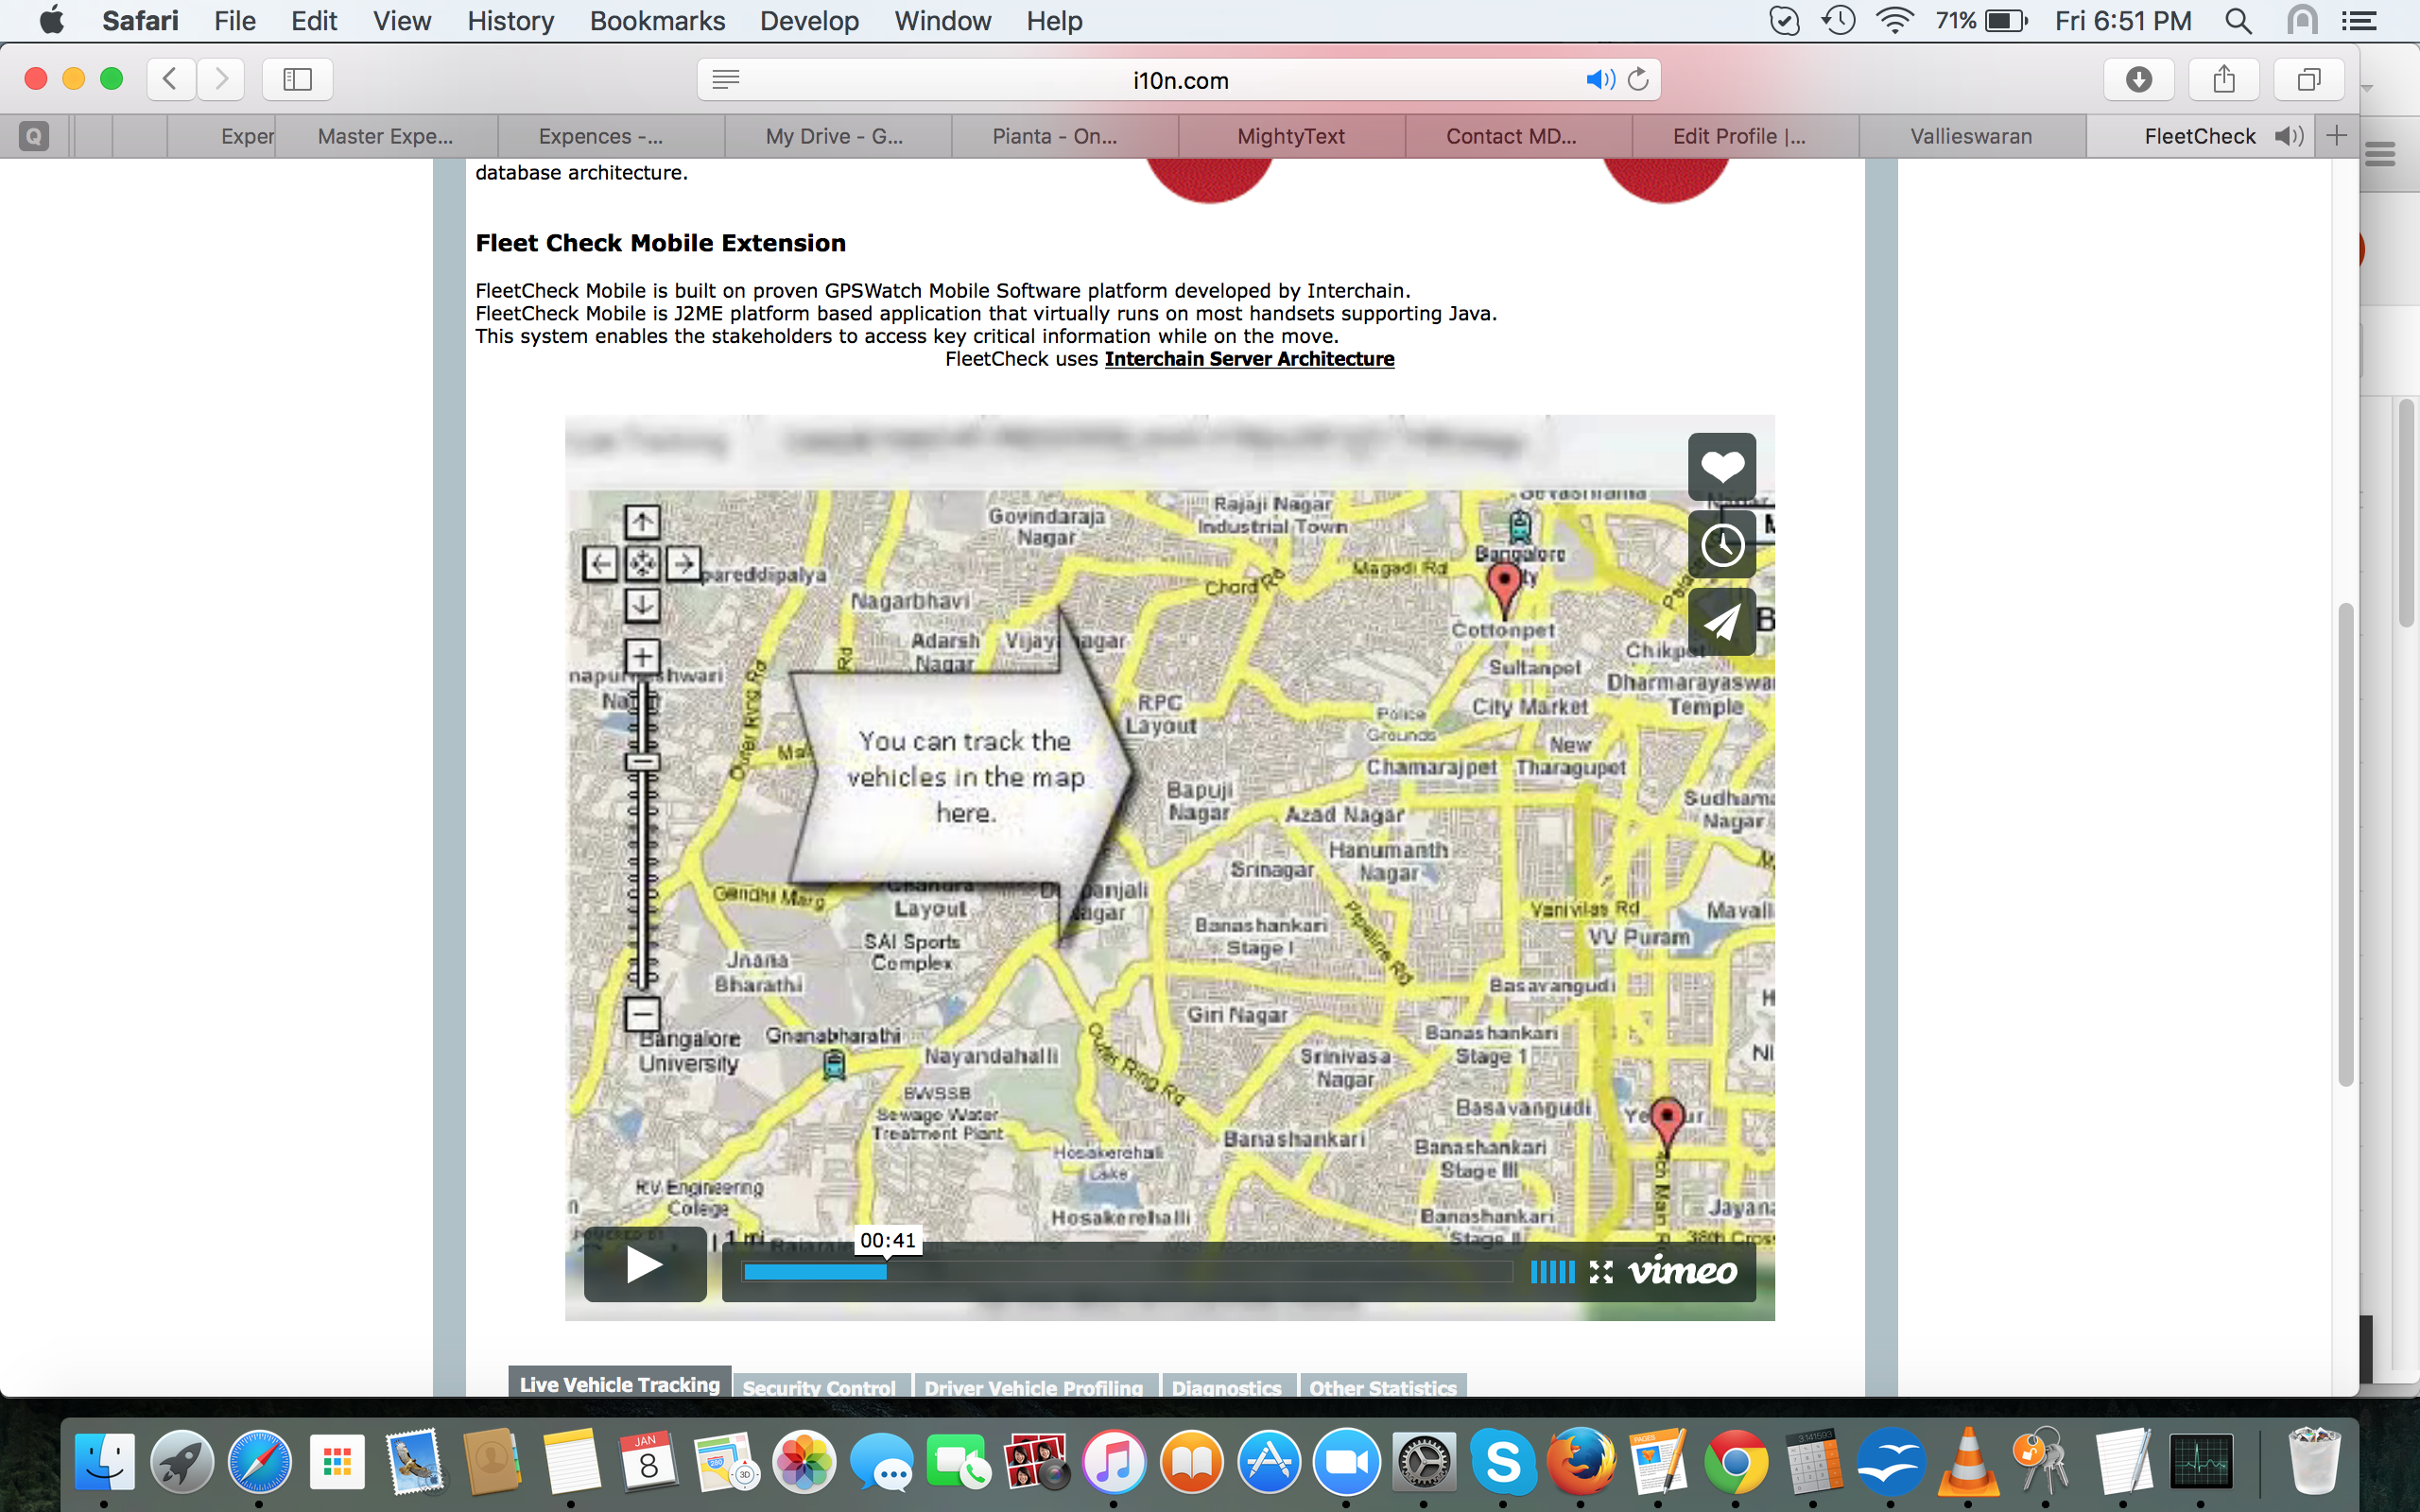This screenshot has height=1512, width=2420.
Task: Open the Bookmarks menu
Action: [x=657, y=21]
